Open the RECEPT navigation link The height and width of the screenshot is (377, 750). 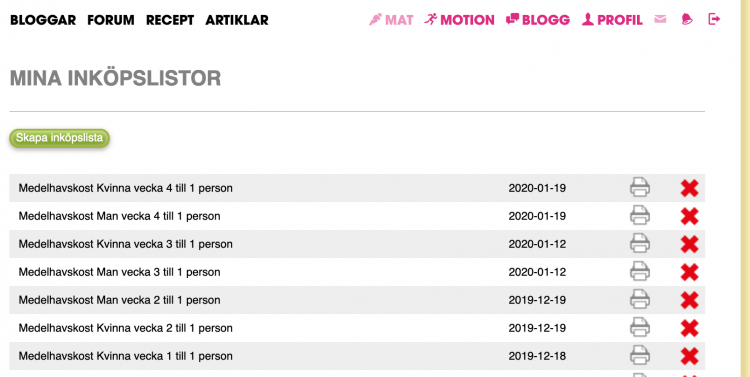[x=170, y=20]
